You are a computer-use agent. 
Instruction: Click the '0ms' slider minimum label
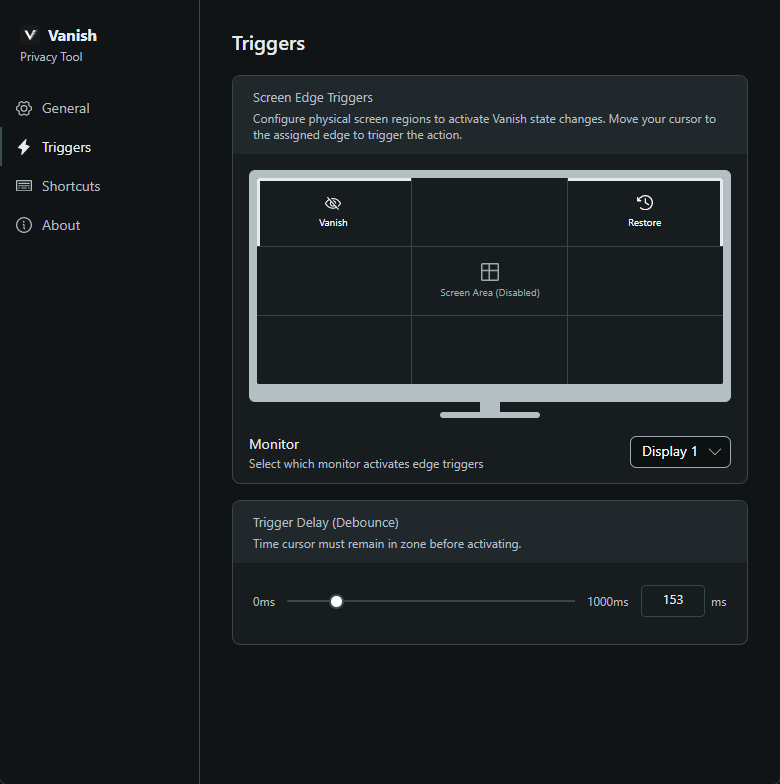pos(264,602)
